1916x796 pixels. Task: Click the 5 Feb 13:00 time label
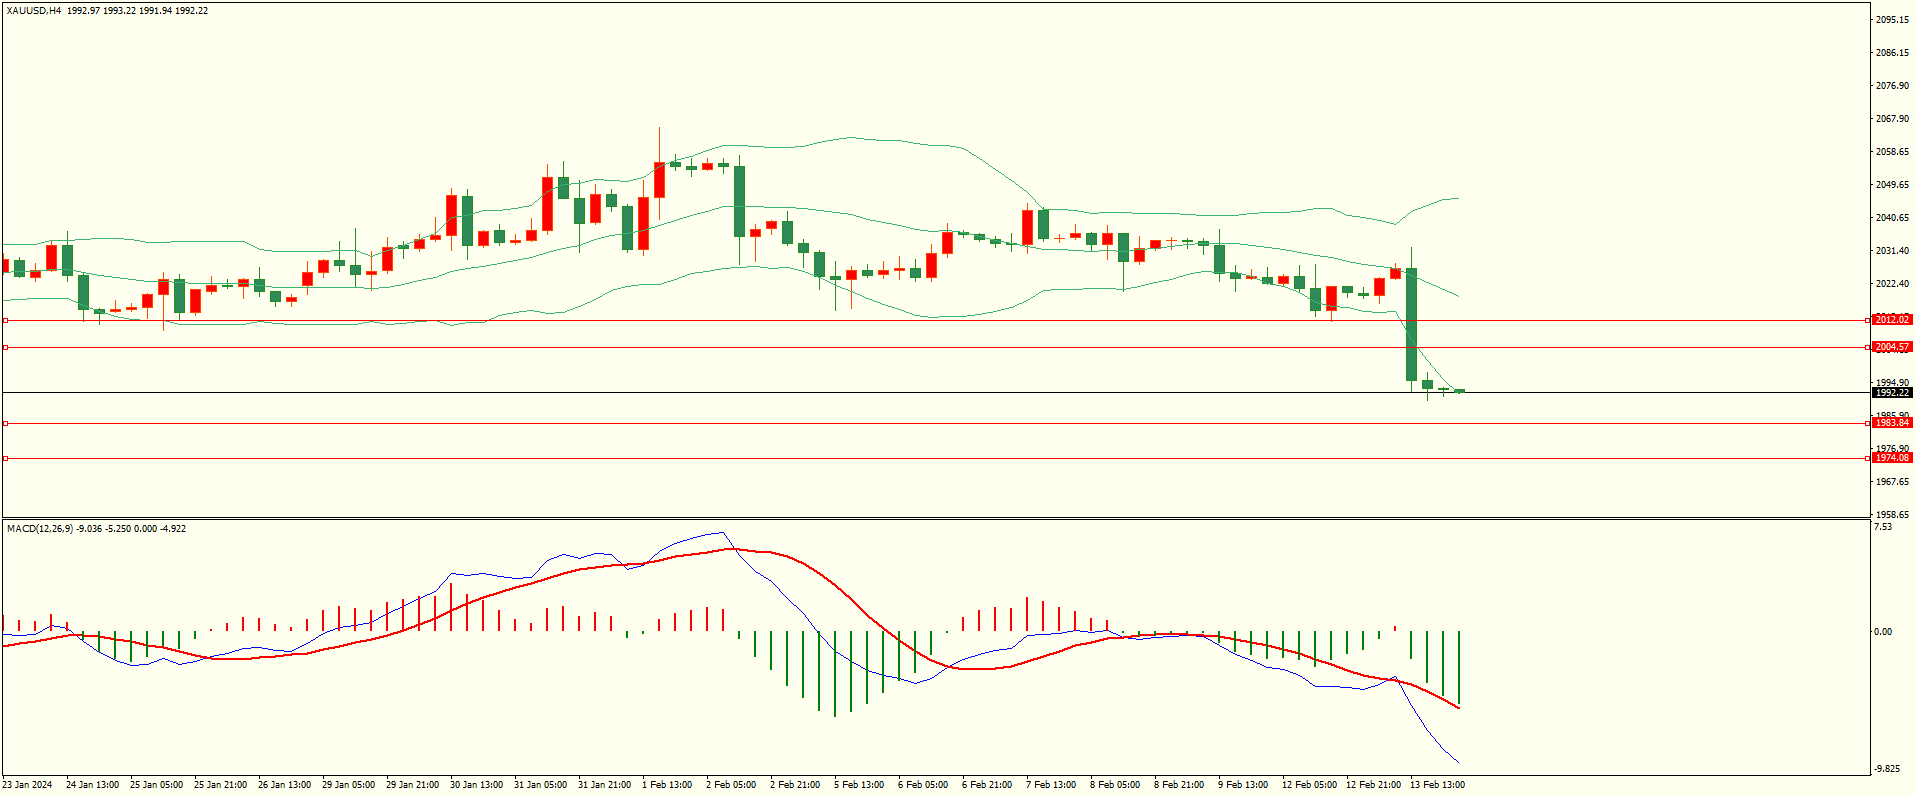(x=859, y=785)
